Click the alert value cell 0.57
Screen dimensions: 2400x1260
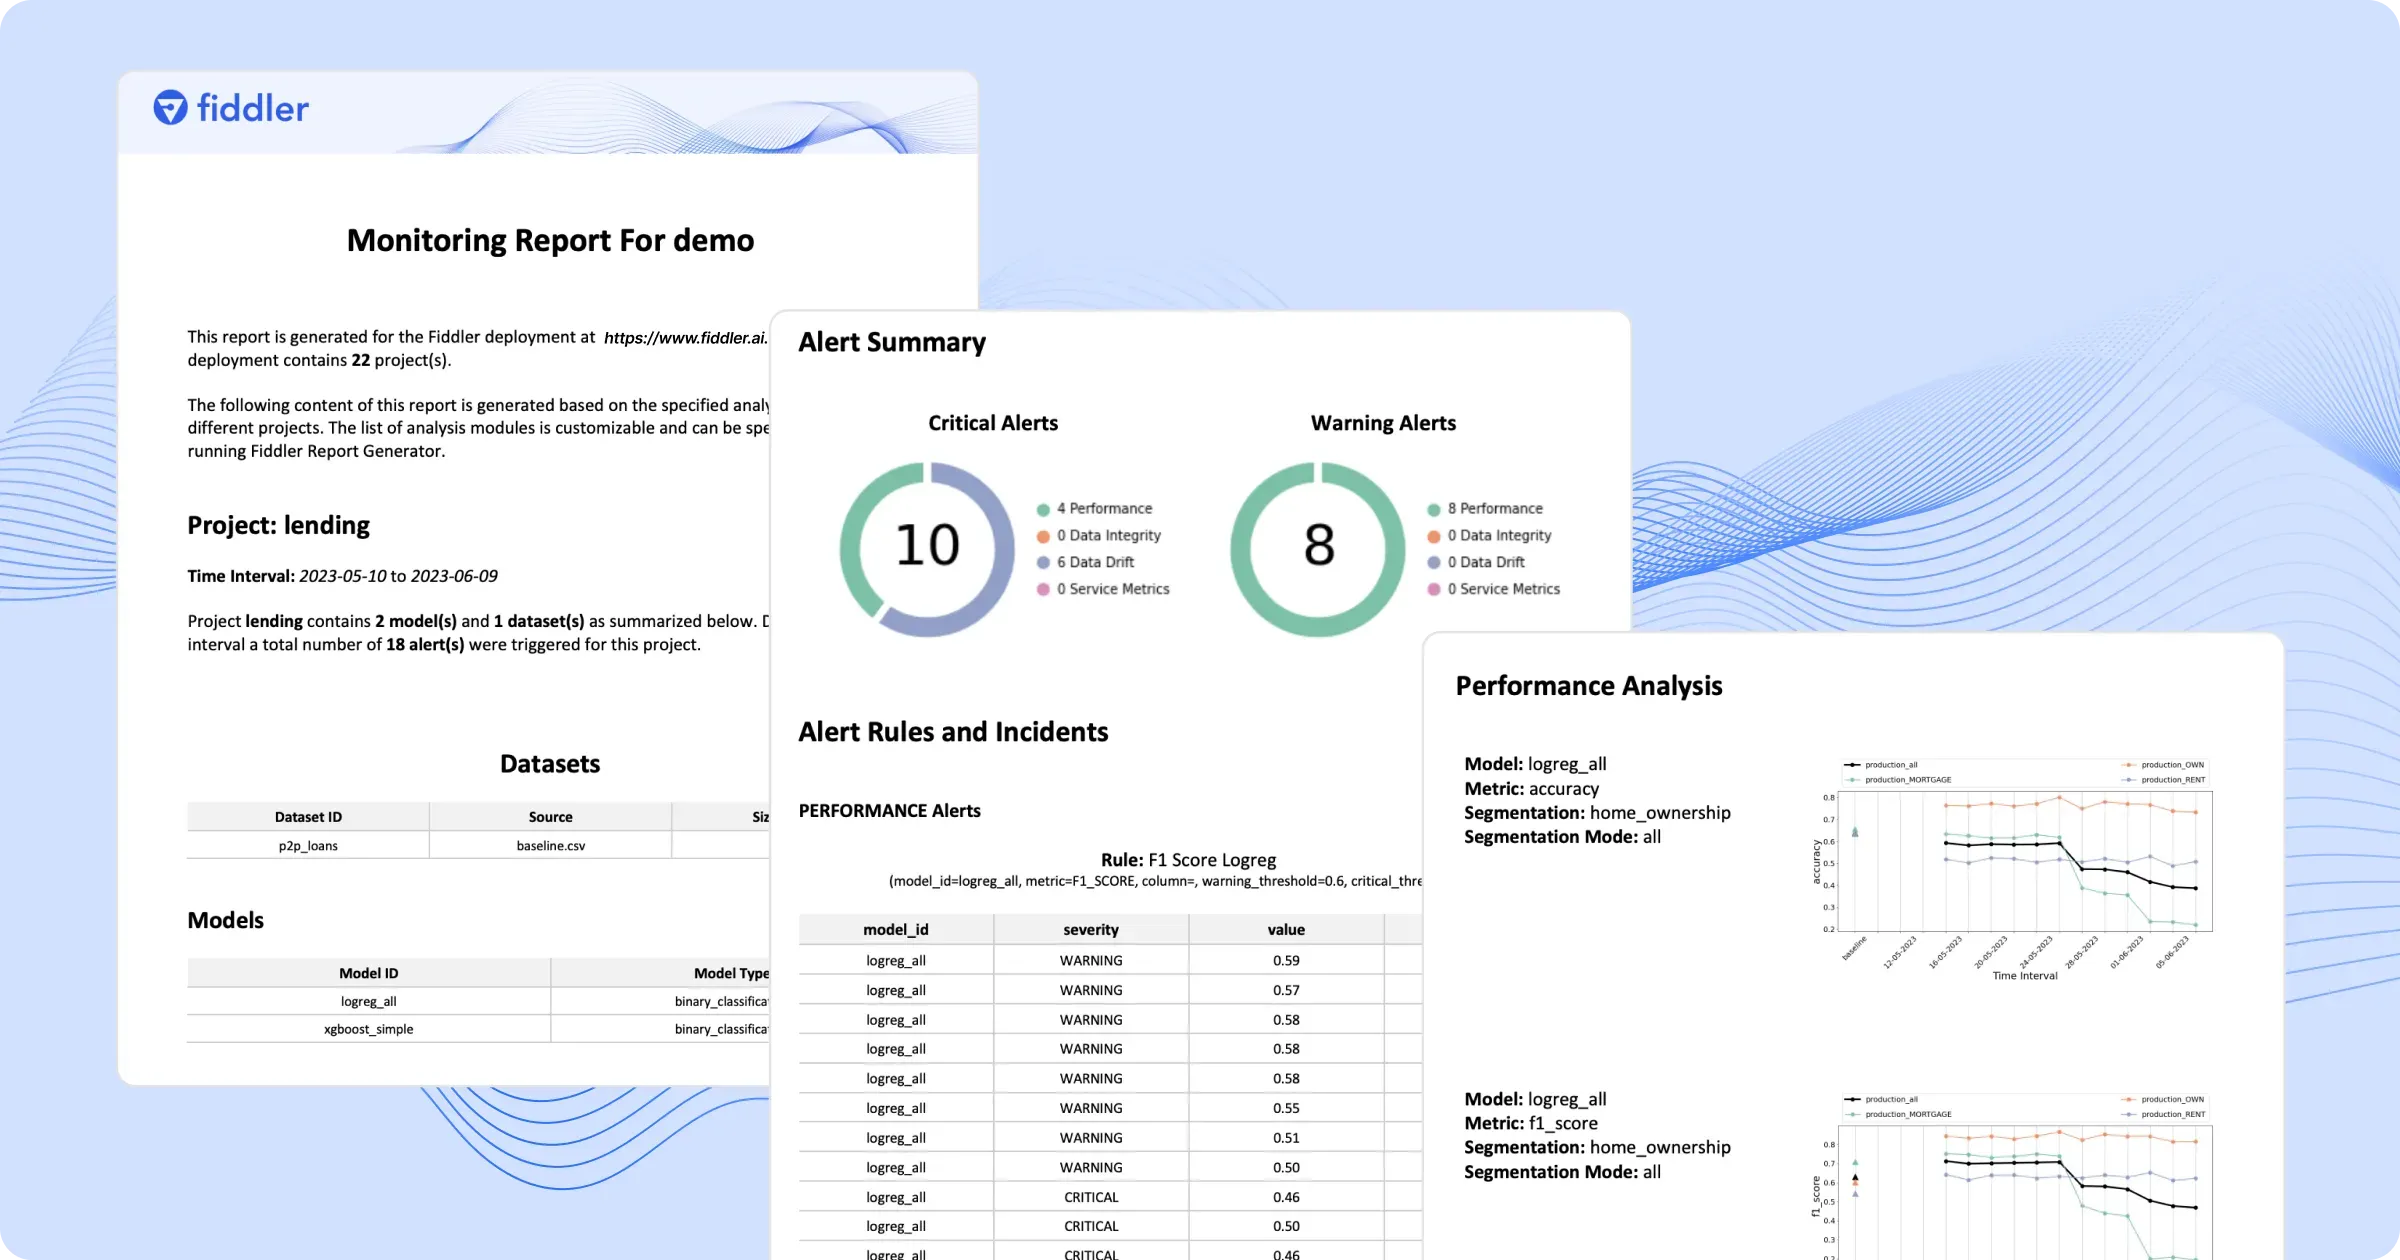[1286, 990]
